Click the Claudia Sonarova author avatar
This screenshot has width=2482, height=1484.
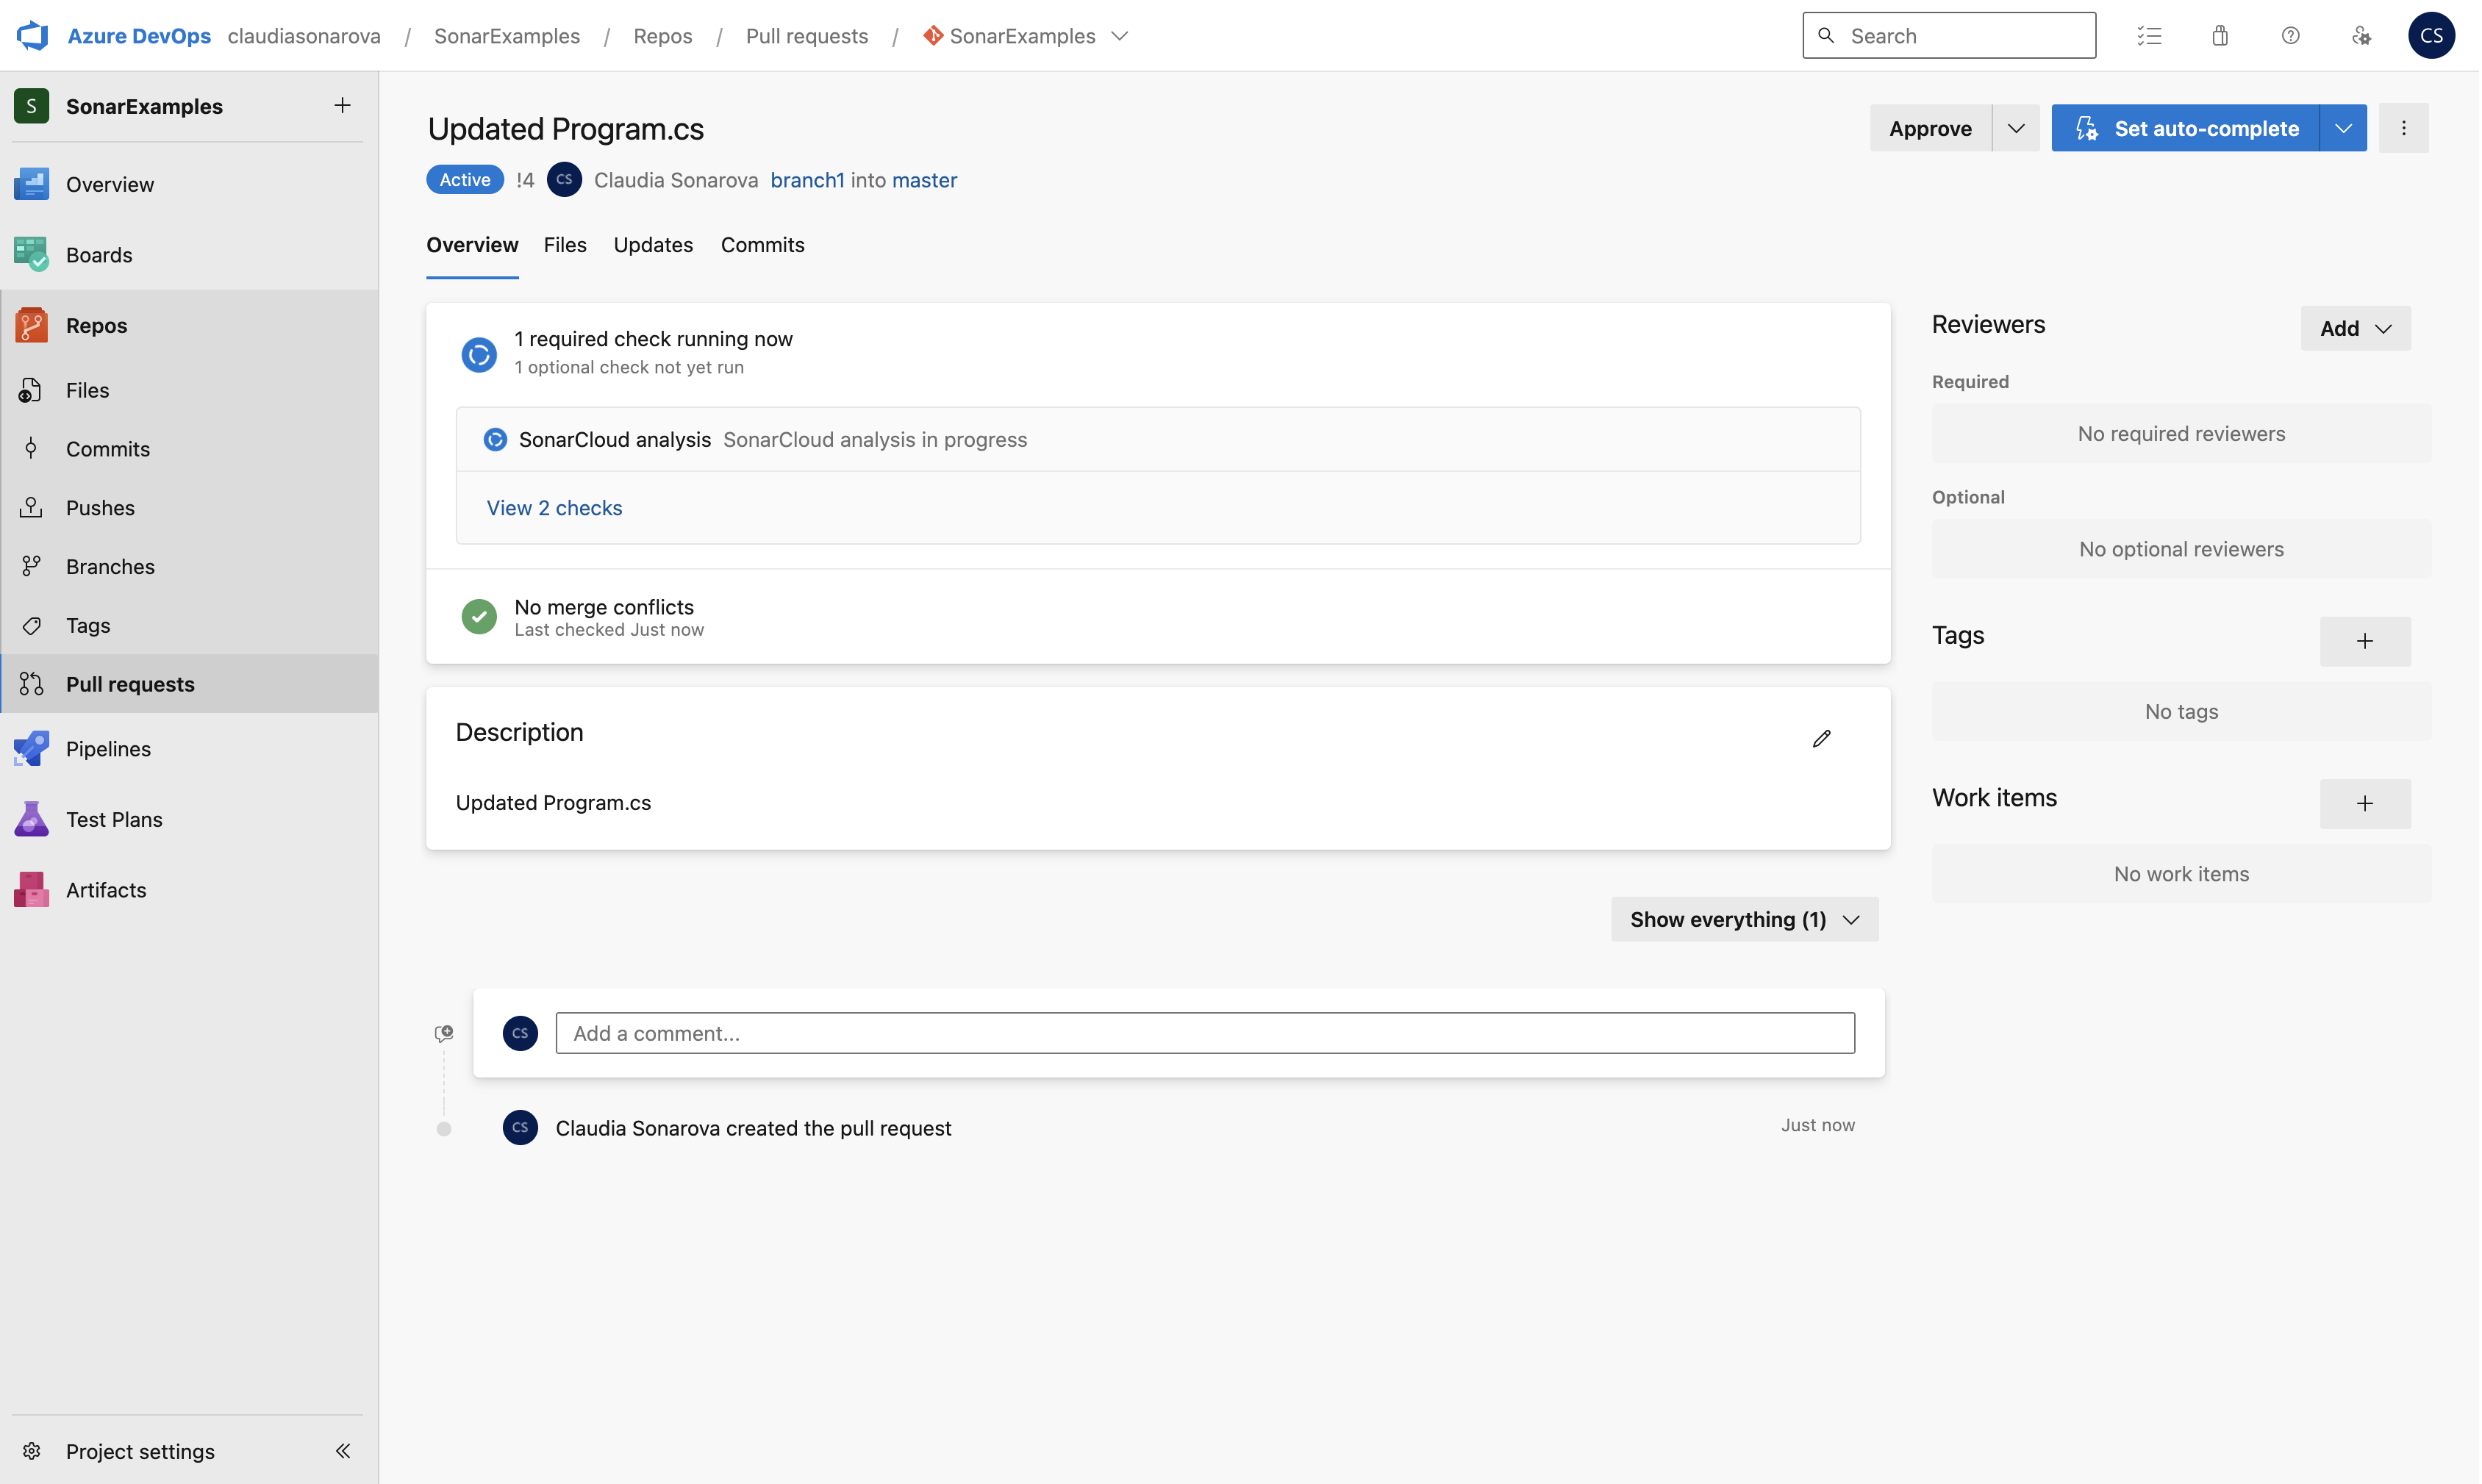[x=565, y=180]
